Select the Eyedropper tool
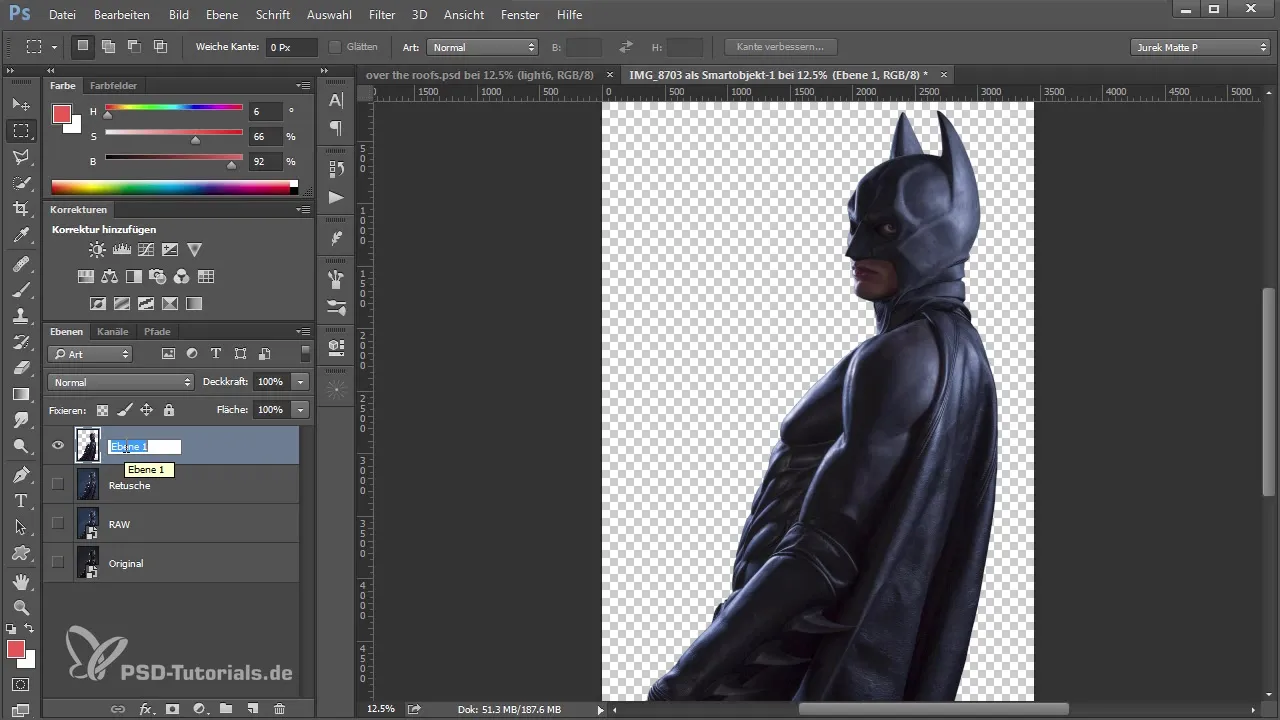This screenshot has height=720, width=1280. (x=20, y=235)
